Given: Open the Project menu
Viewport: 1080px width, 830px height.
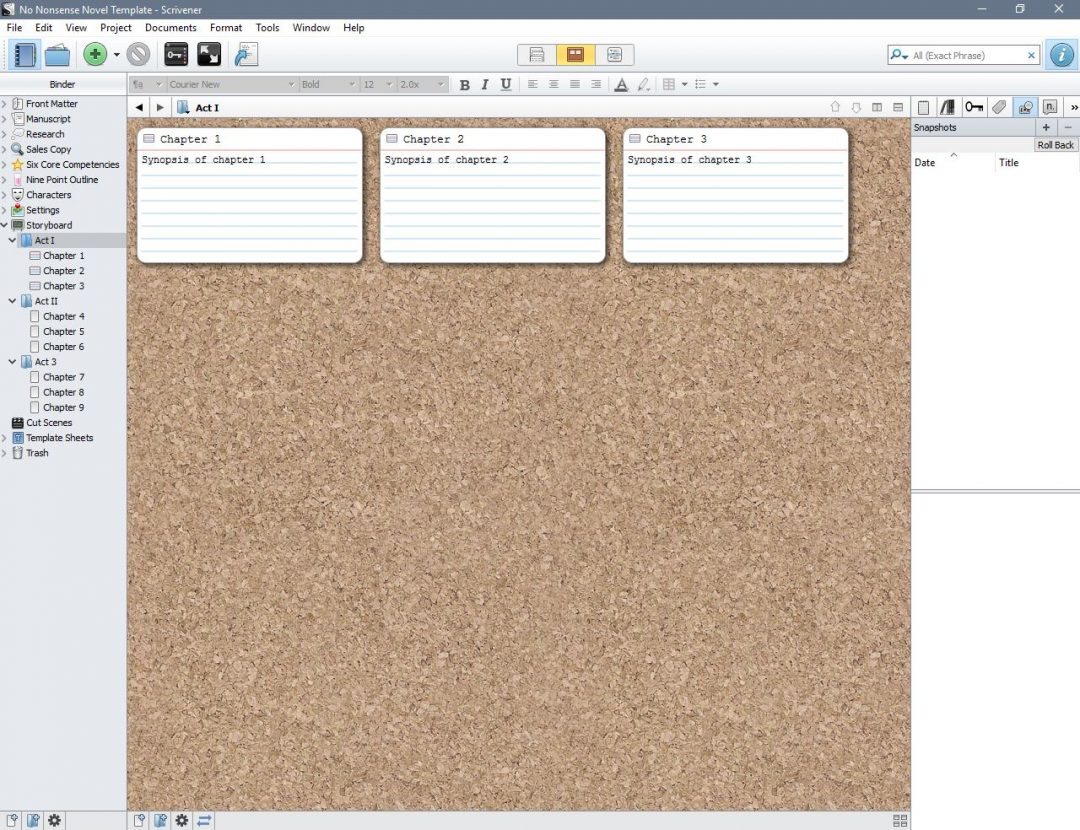Looking at the screenshot, I should tap(116, 28).
